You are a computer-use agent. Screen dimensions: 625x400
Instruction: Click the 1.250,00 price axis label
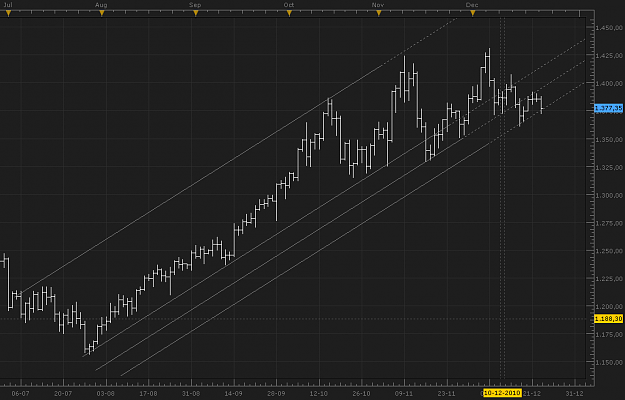coord(609,251)
